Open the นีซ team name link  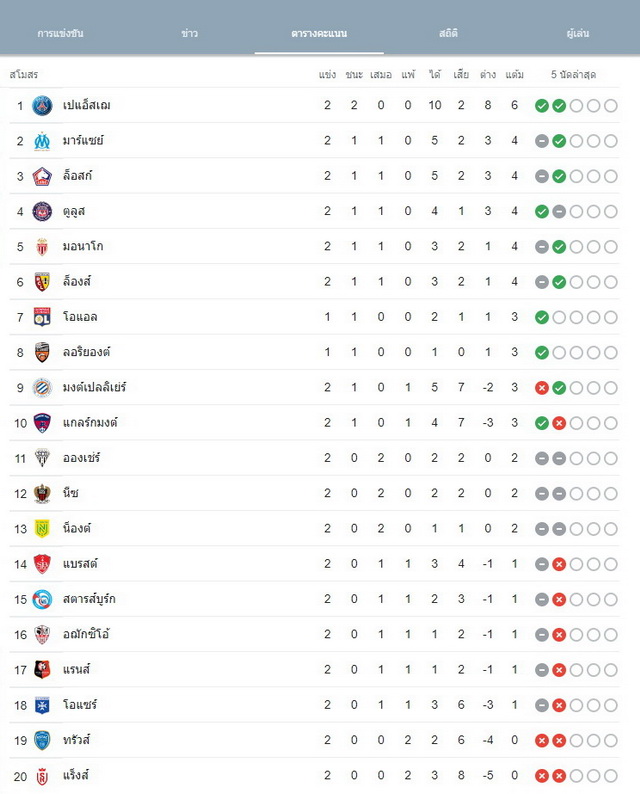70,493
